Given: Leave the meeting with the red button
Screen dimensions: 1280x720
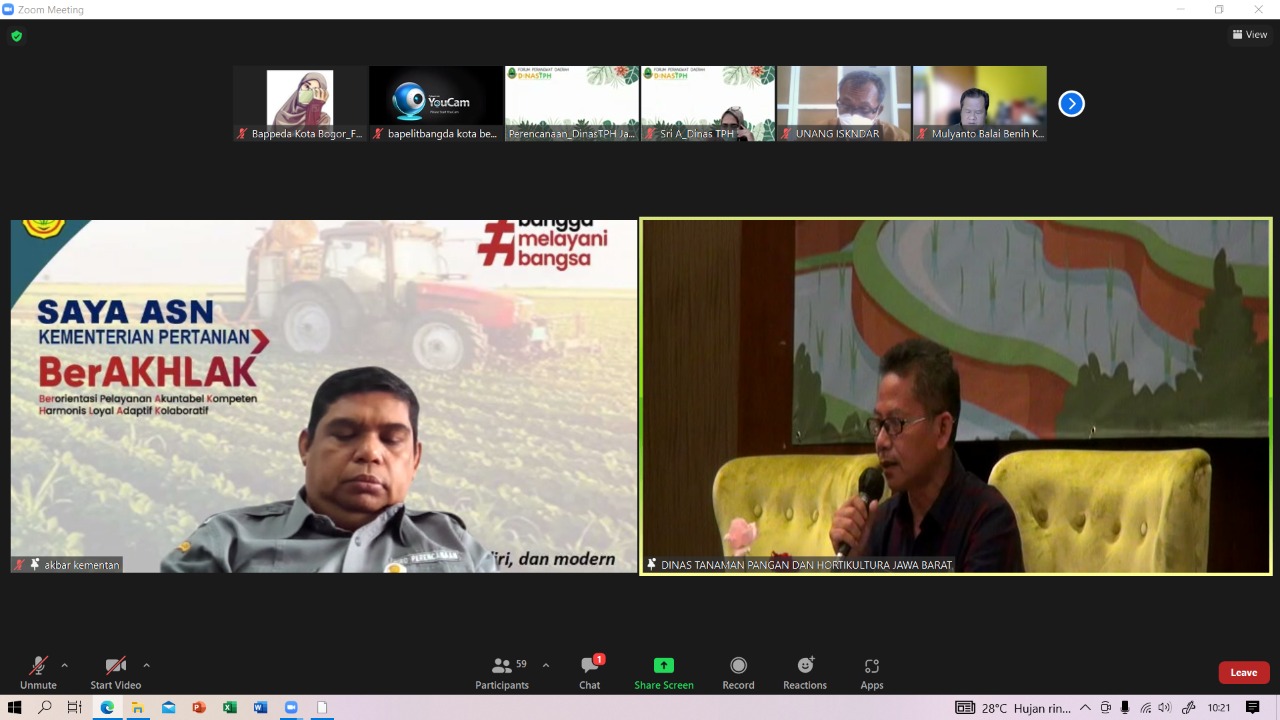Looking at the screenshot, I should (x=1244, y=672).
